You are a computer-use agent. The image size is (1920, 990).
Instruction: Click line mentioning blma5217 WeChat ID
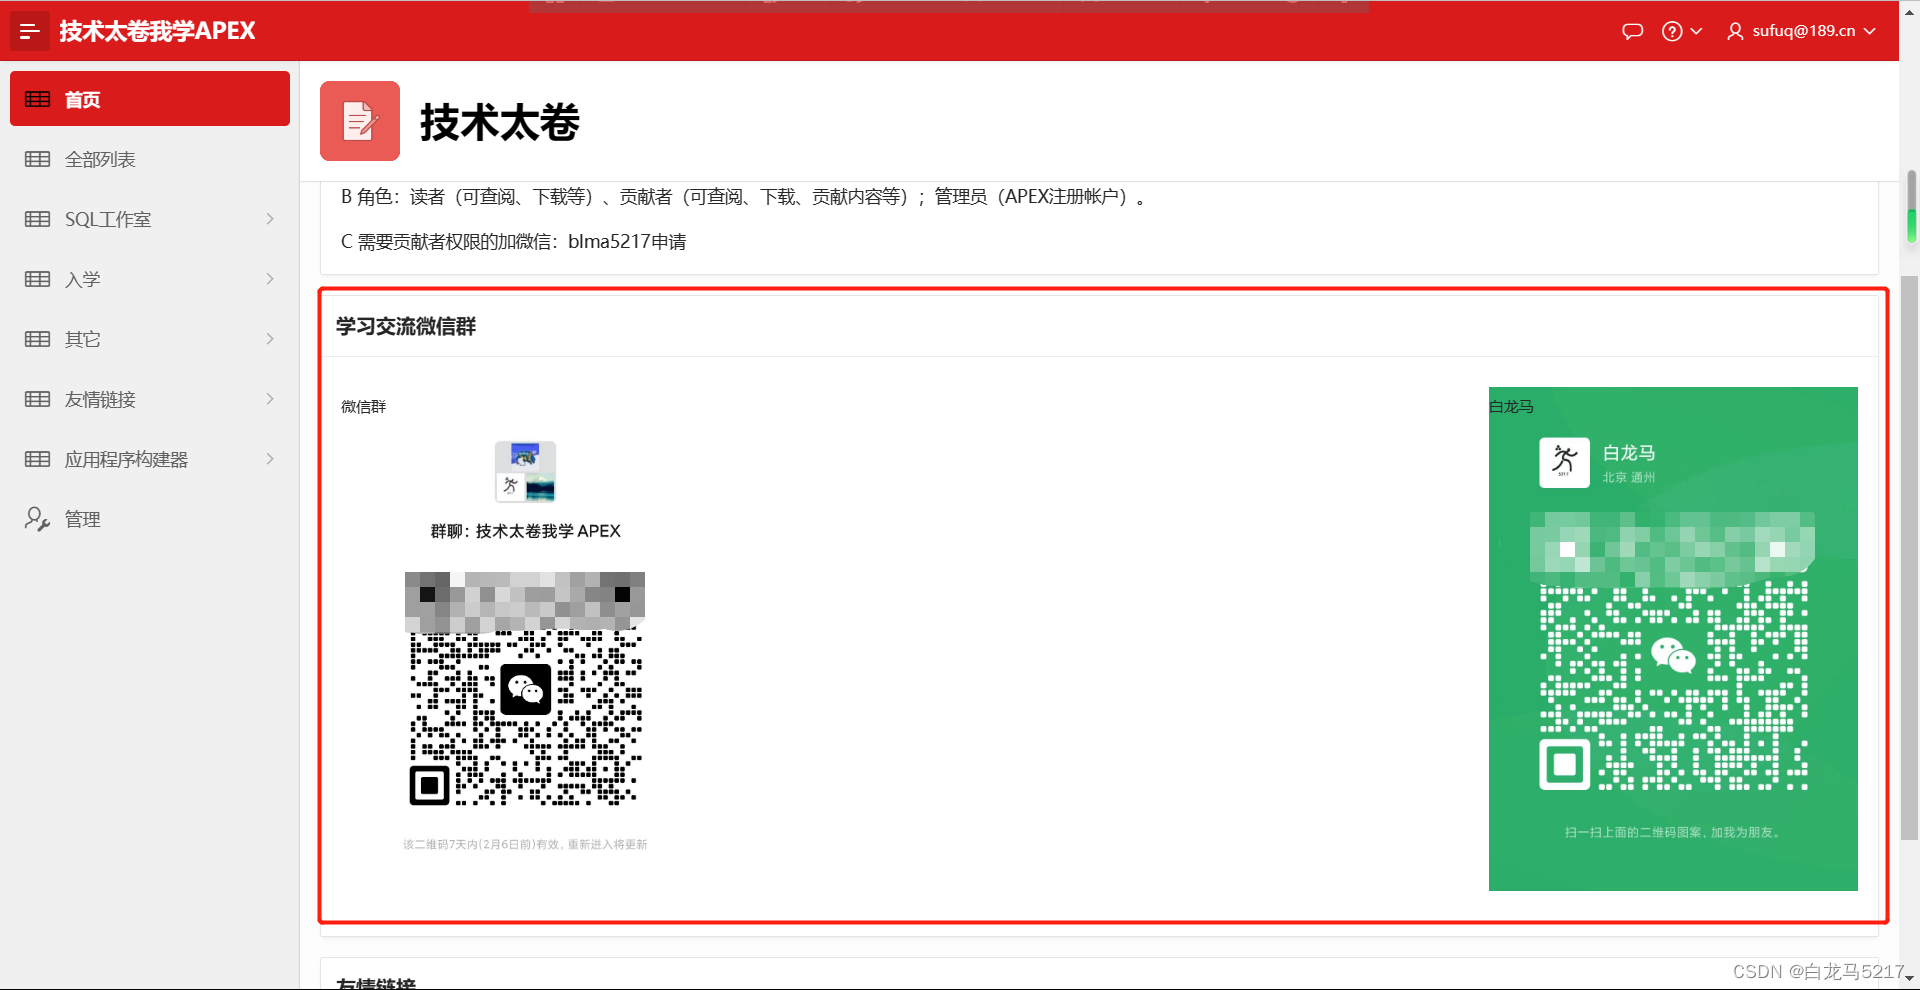514,242
